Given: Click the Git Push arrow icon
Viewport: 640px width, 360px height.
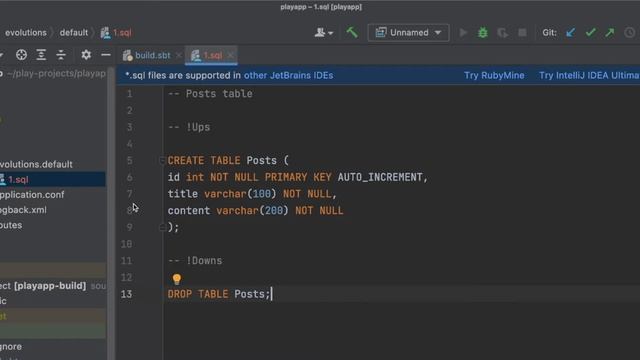Looking at the screenshot, I should tap(610, 33).
